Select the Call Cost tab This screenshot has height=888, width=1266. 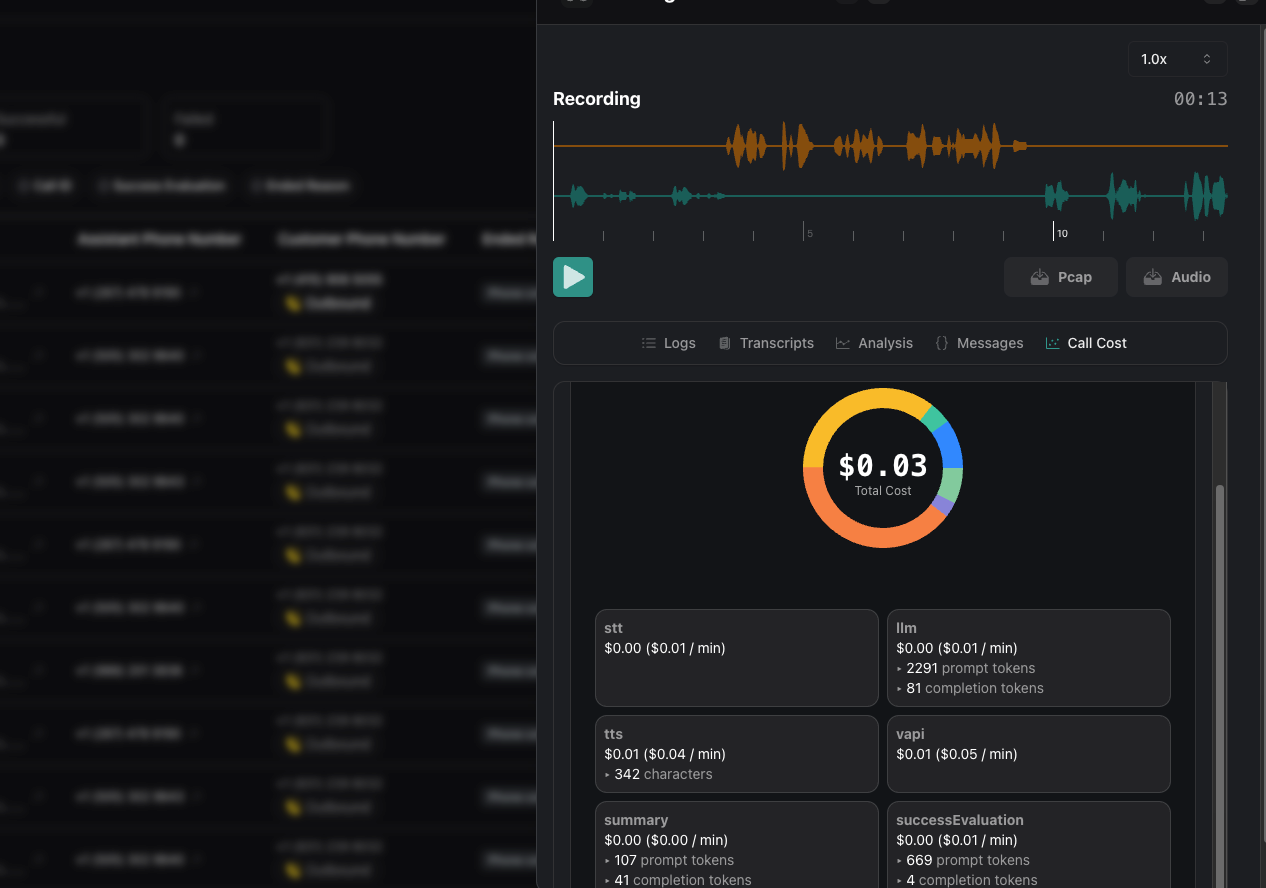pos(1086,343)
